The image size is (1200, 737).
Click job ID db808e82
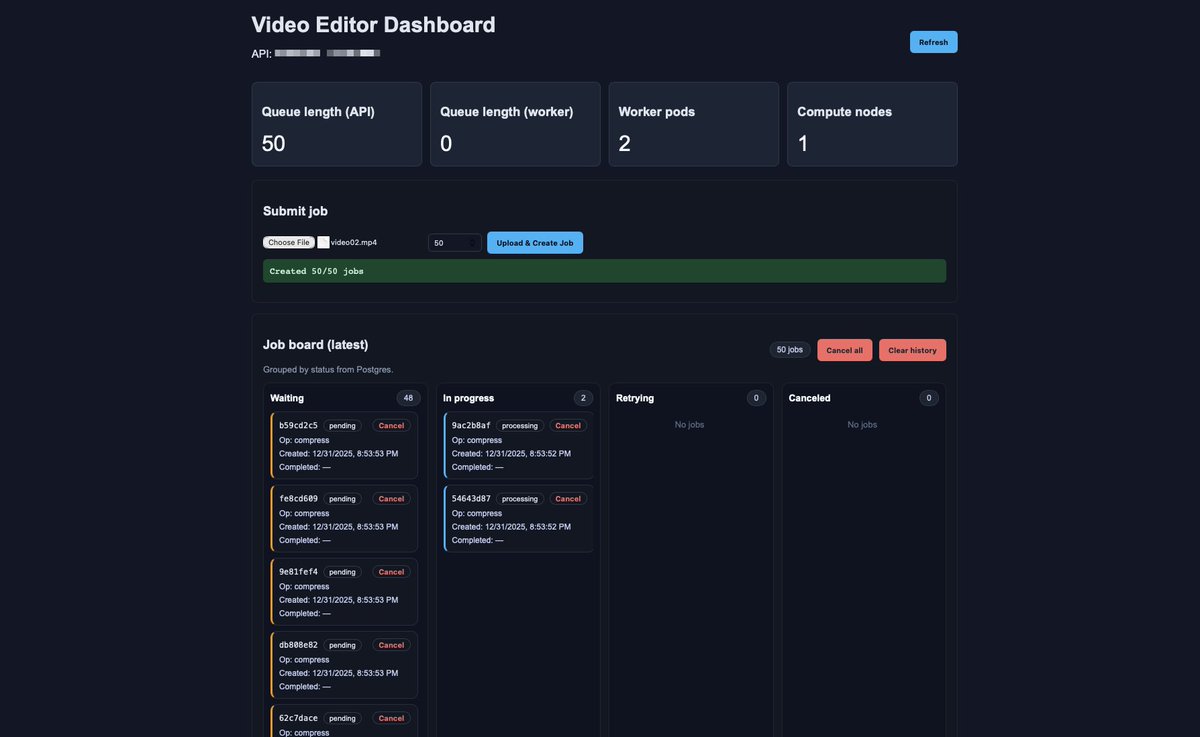click(x=298, y=645)
